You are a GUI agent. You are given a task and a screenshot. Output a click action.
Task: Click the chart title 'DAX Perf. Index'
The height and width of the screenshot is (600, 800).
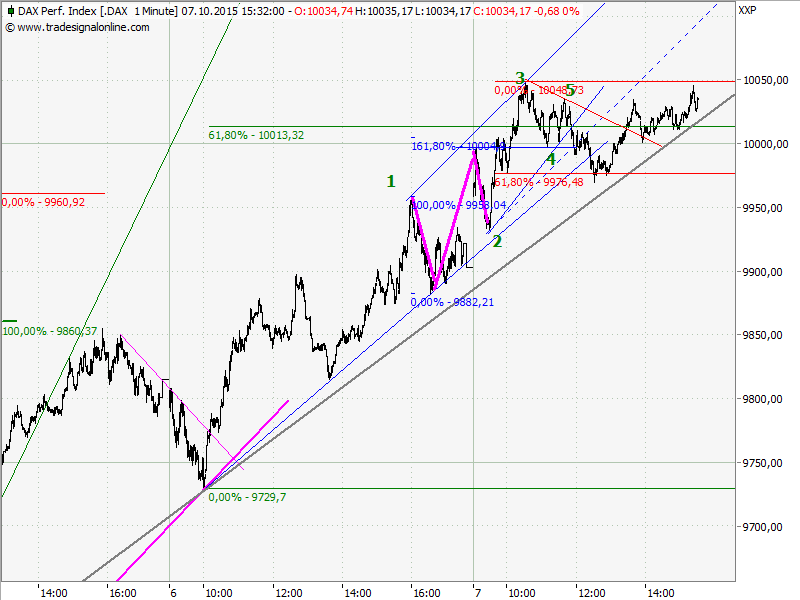click(x=55, y=9)
